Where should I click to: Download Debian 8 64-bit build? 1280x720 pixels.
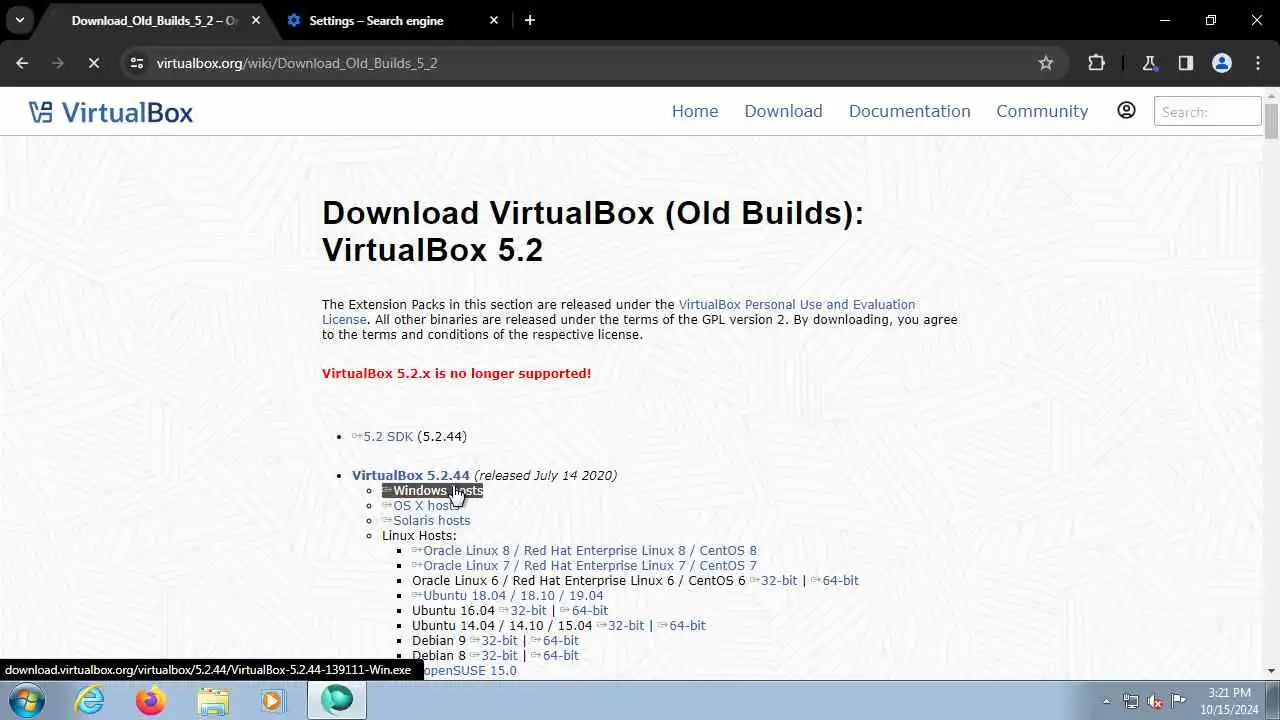[554, 655]
